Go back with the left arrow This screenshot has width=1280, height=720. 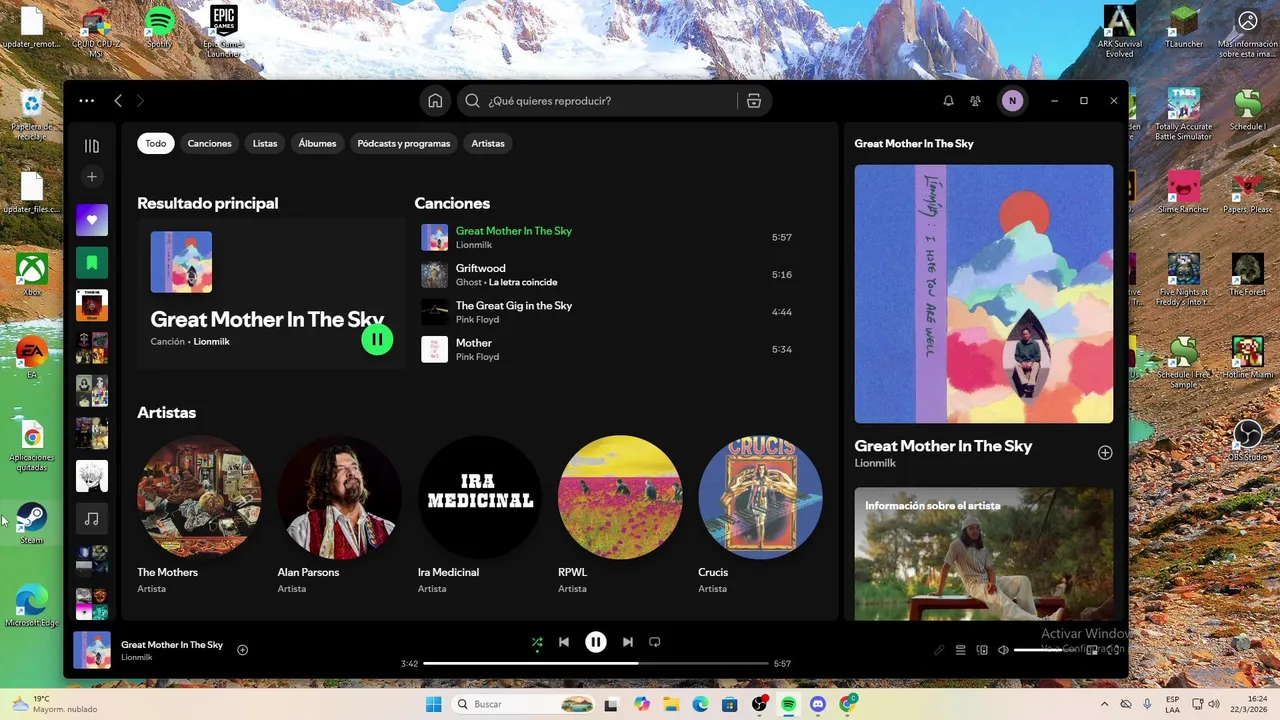point(118,101)
